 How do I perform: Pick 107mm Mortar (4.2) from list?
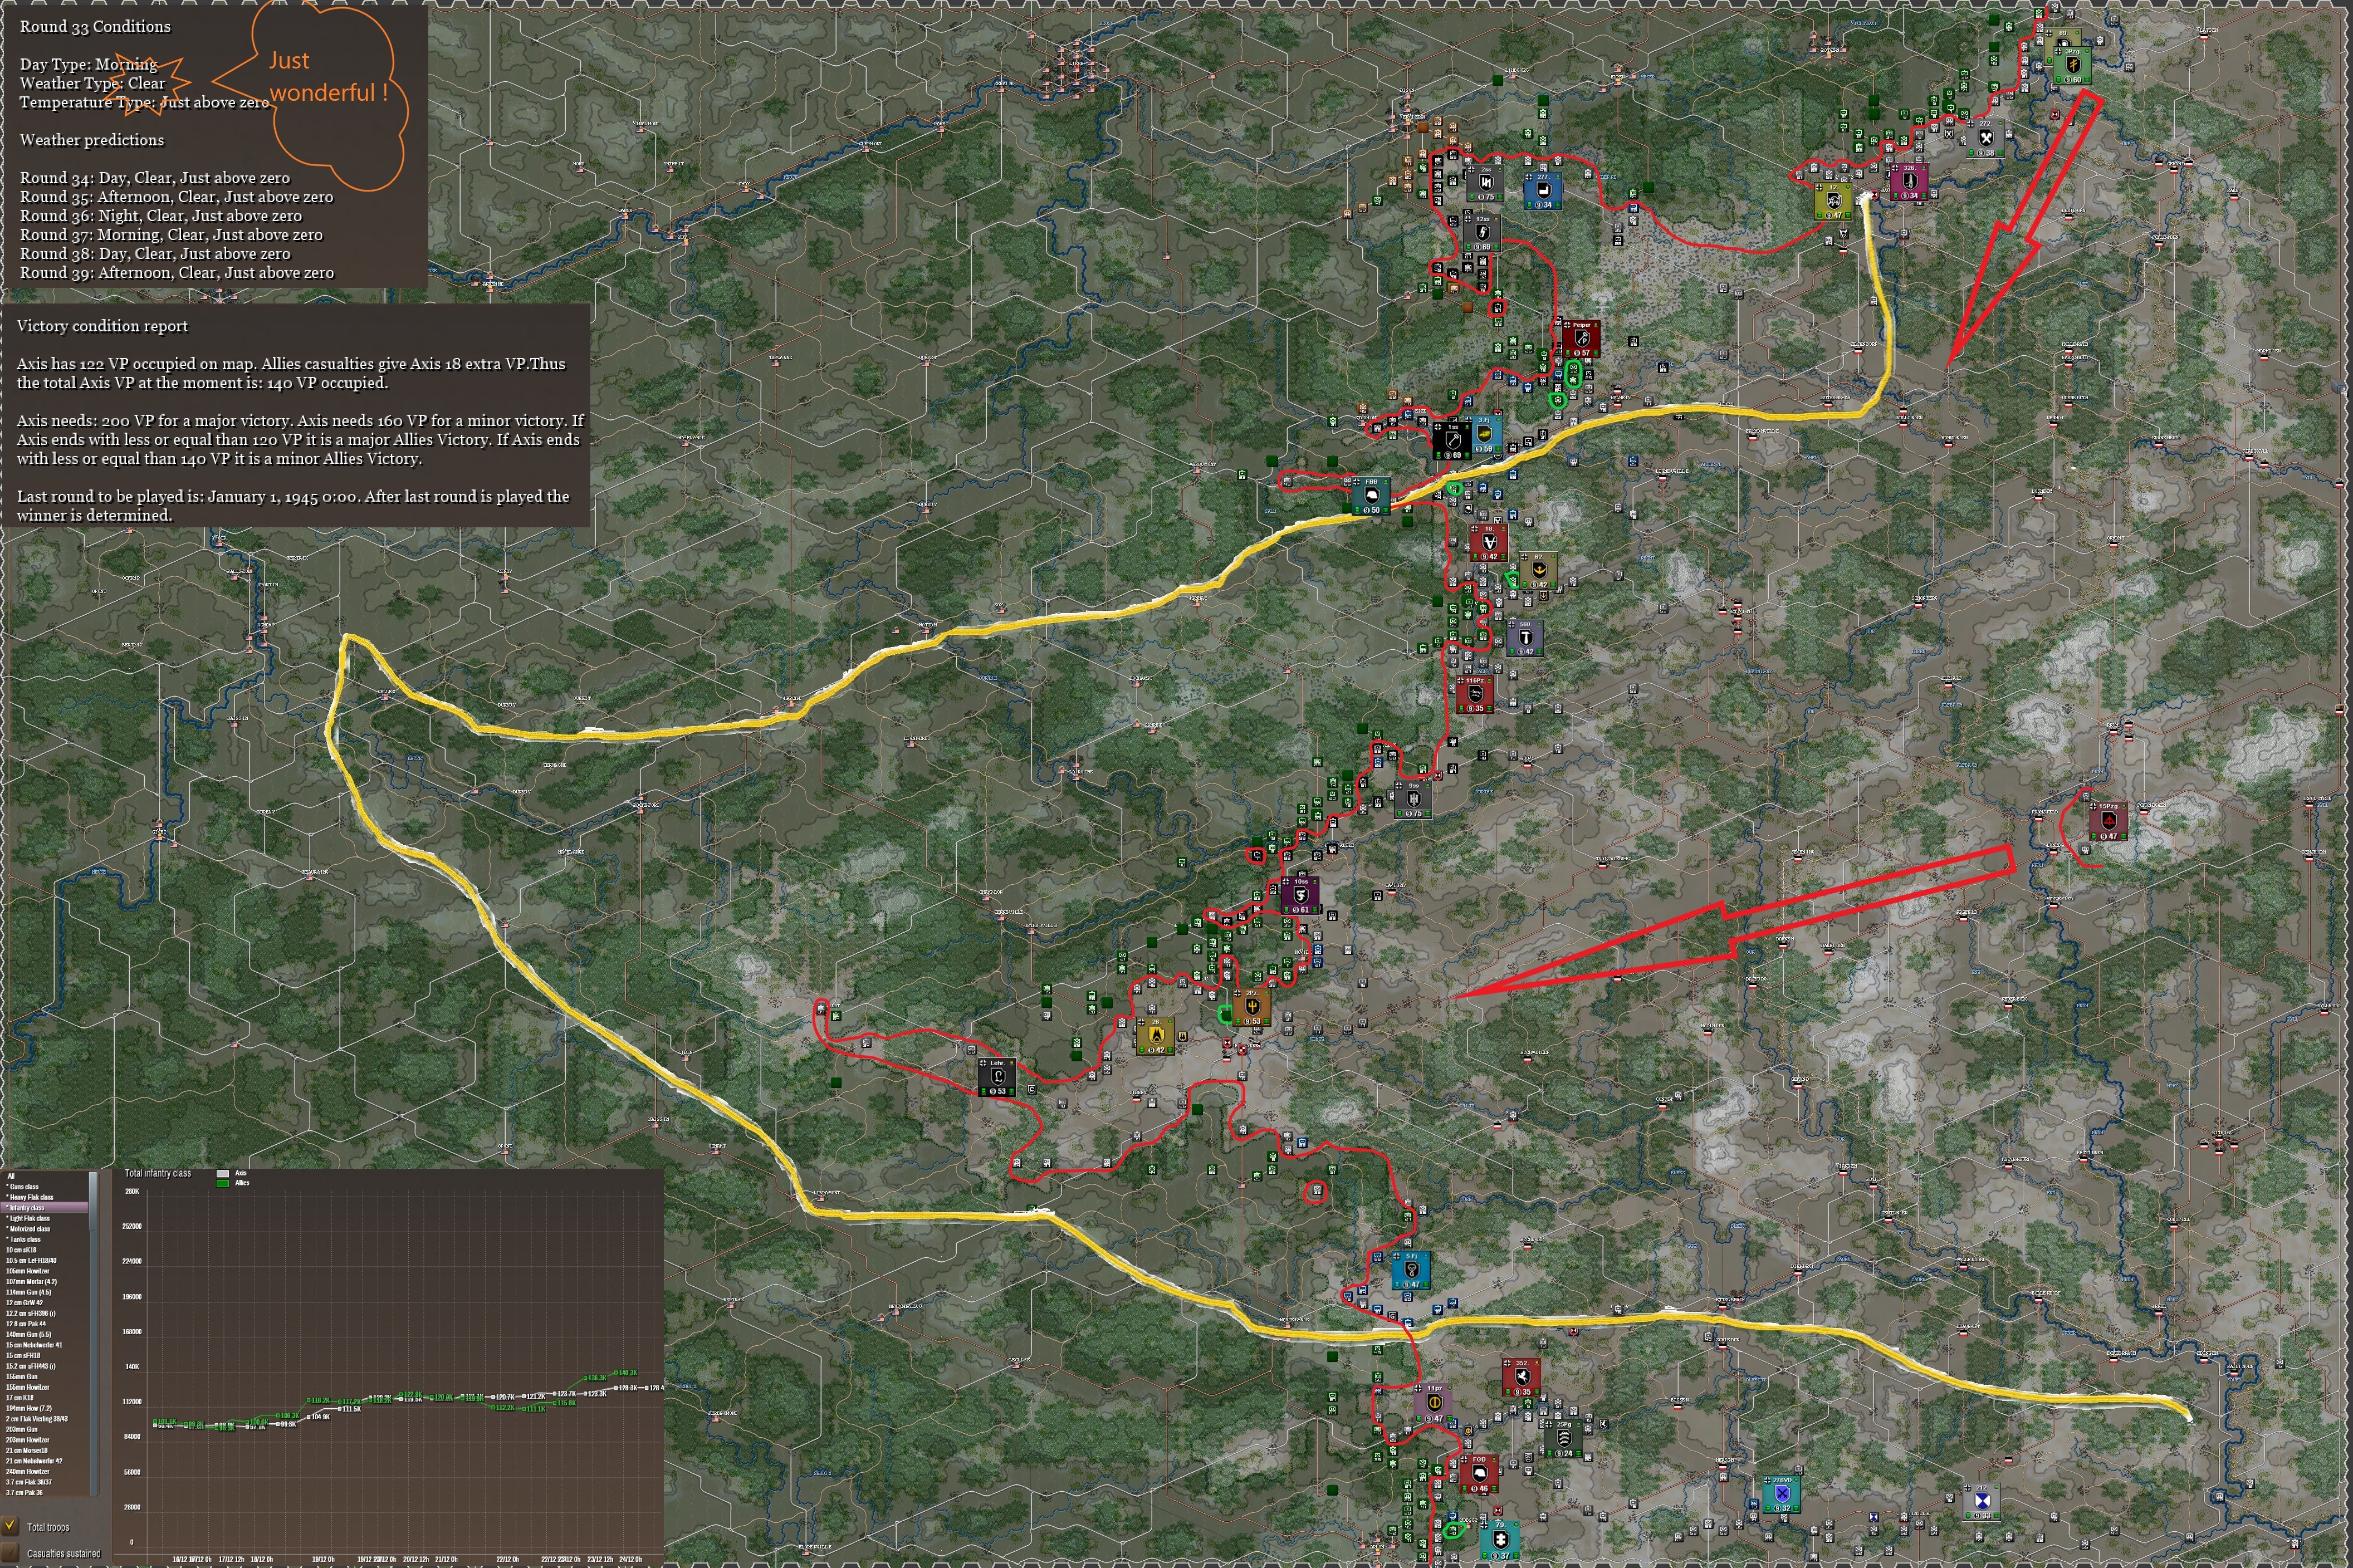click(x=45, y=1281)
